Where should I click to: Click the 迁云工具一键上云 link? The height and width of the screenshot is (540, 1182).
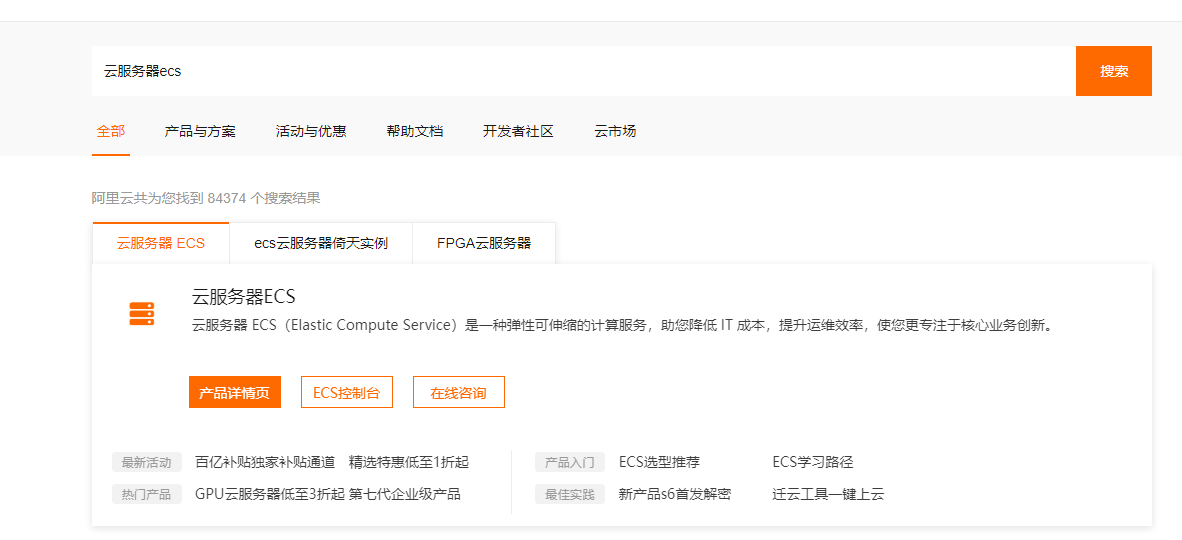pos(828,495)
